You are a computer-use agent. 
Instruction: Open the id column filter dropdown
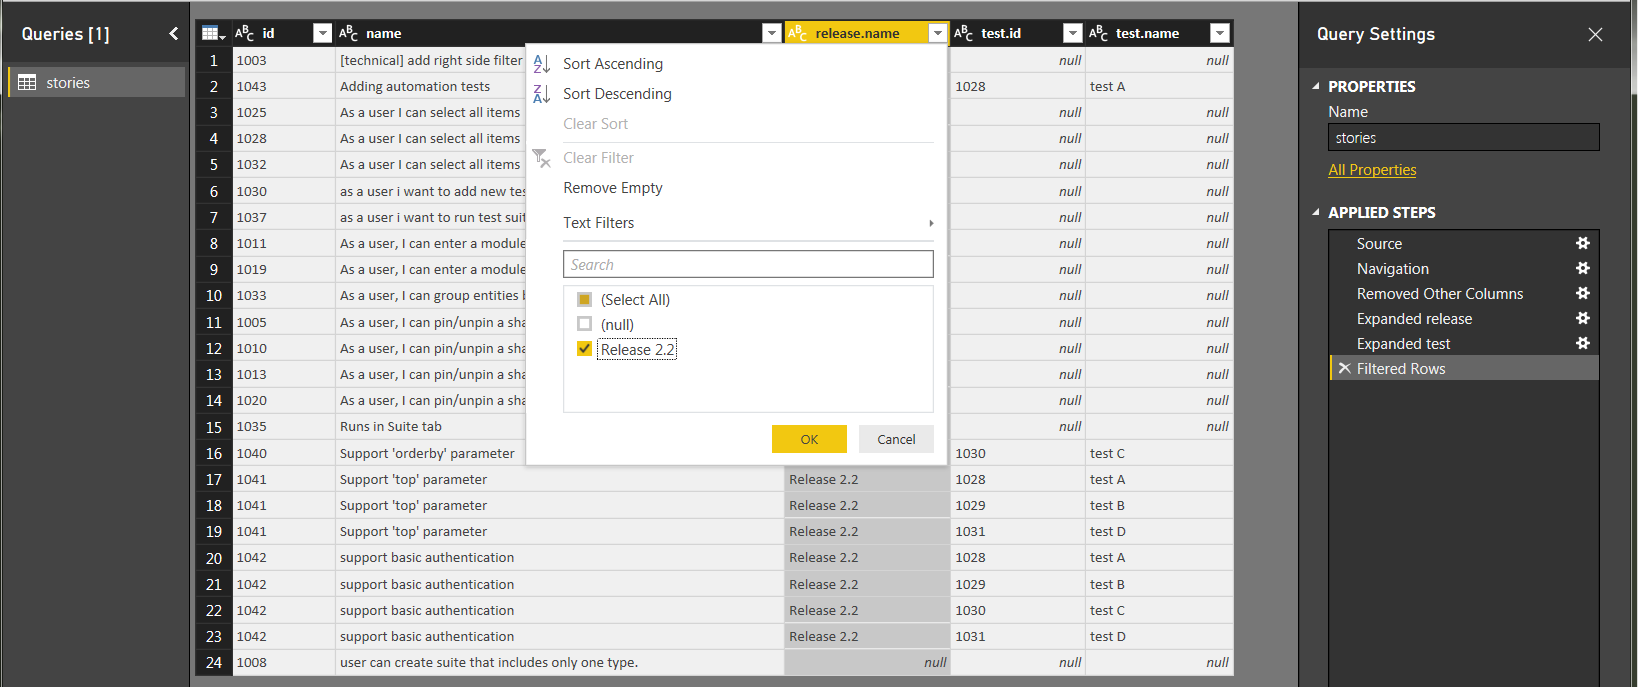(322, 33)
